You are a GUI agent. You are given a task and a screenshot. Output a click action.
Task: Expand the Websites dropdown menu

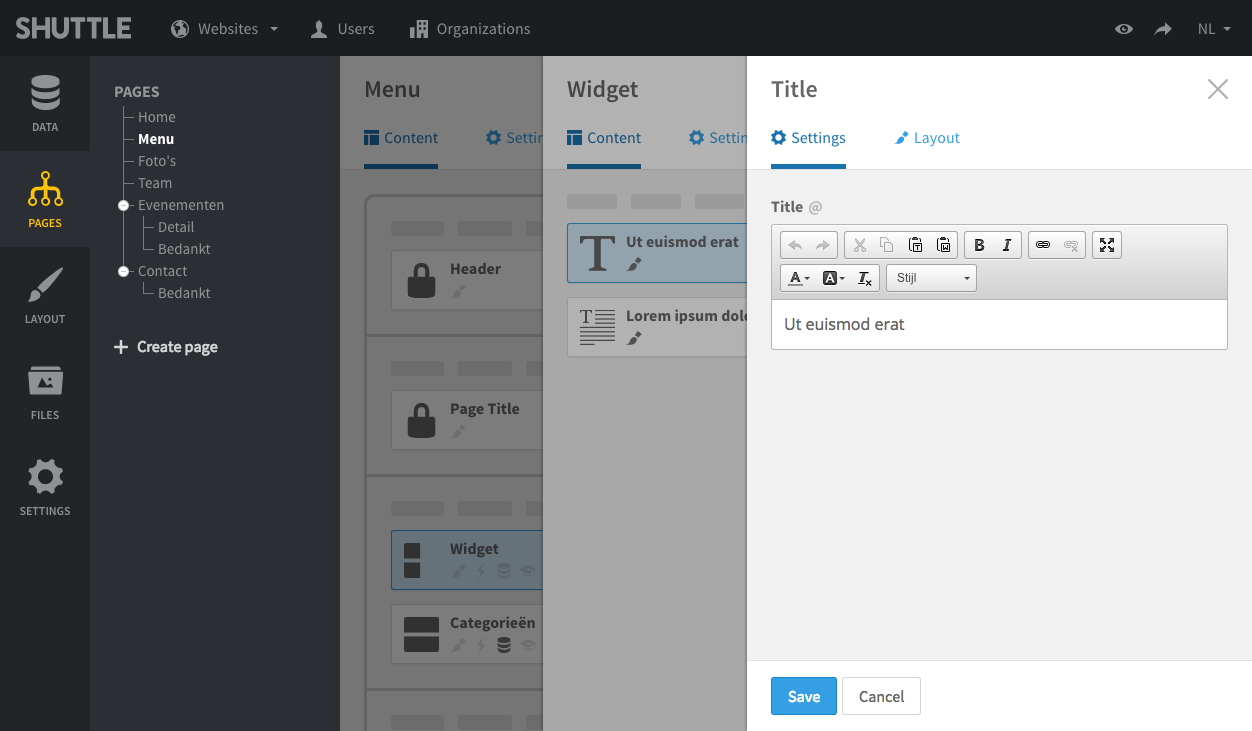[225, 29]
